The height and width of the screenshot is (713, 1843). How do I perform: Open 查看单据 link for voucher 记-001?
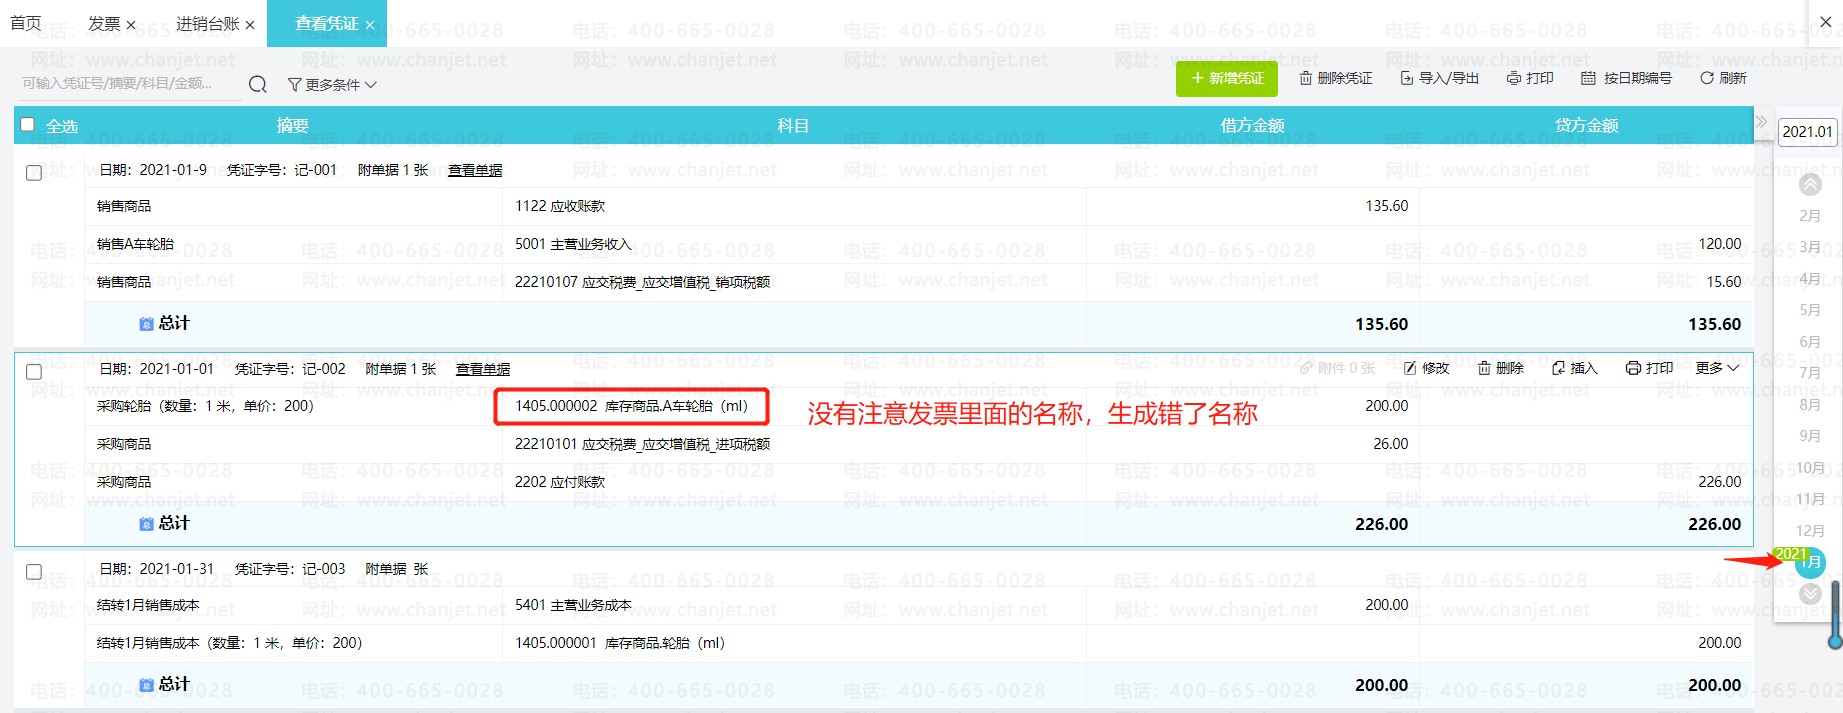tap(475, 170)
